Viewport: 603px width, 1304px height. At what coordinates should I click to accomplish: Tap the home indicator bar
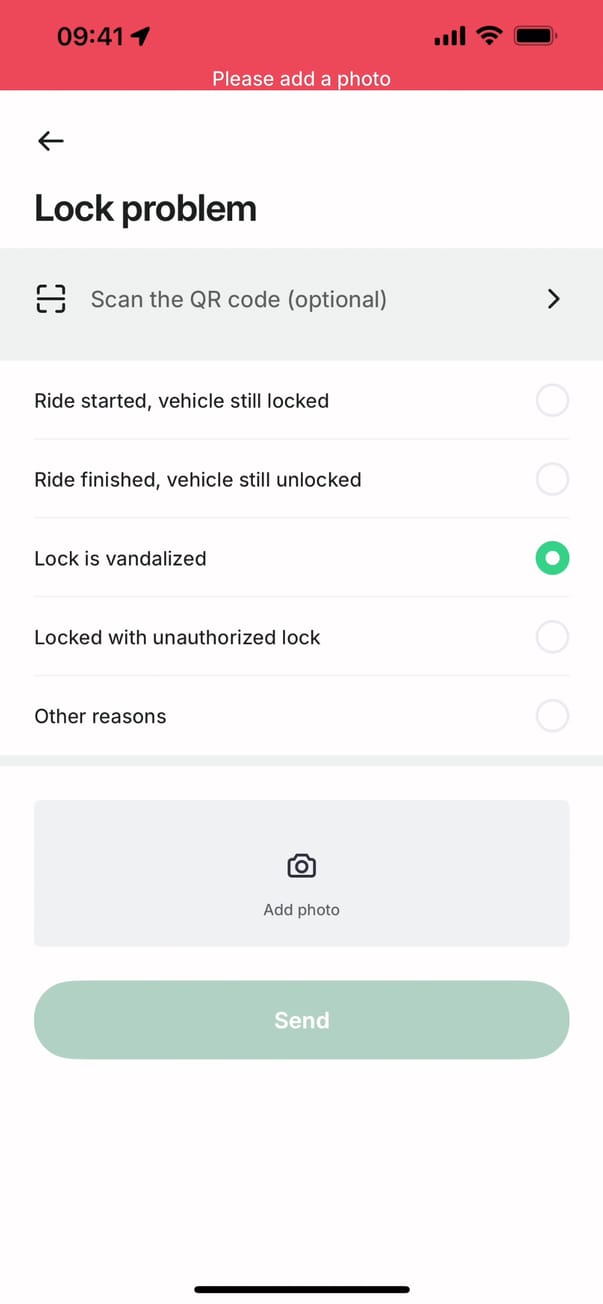click(301, 1289)
